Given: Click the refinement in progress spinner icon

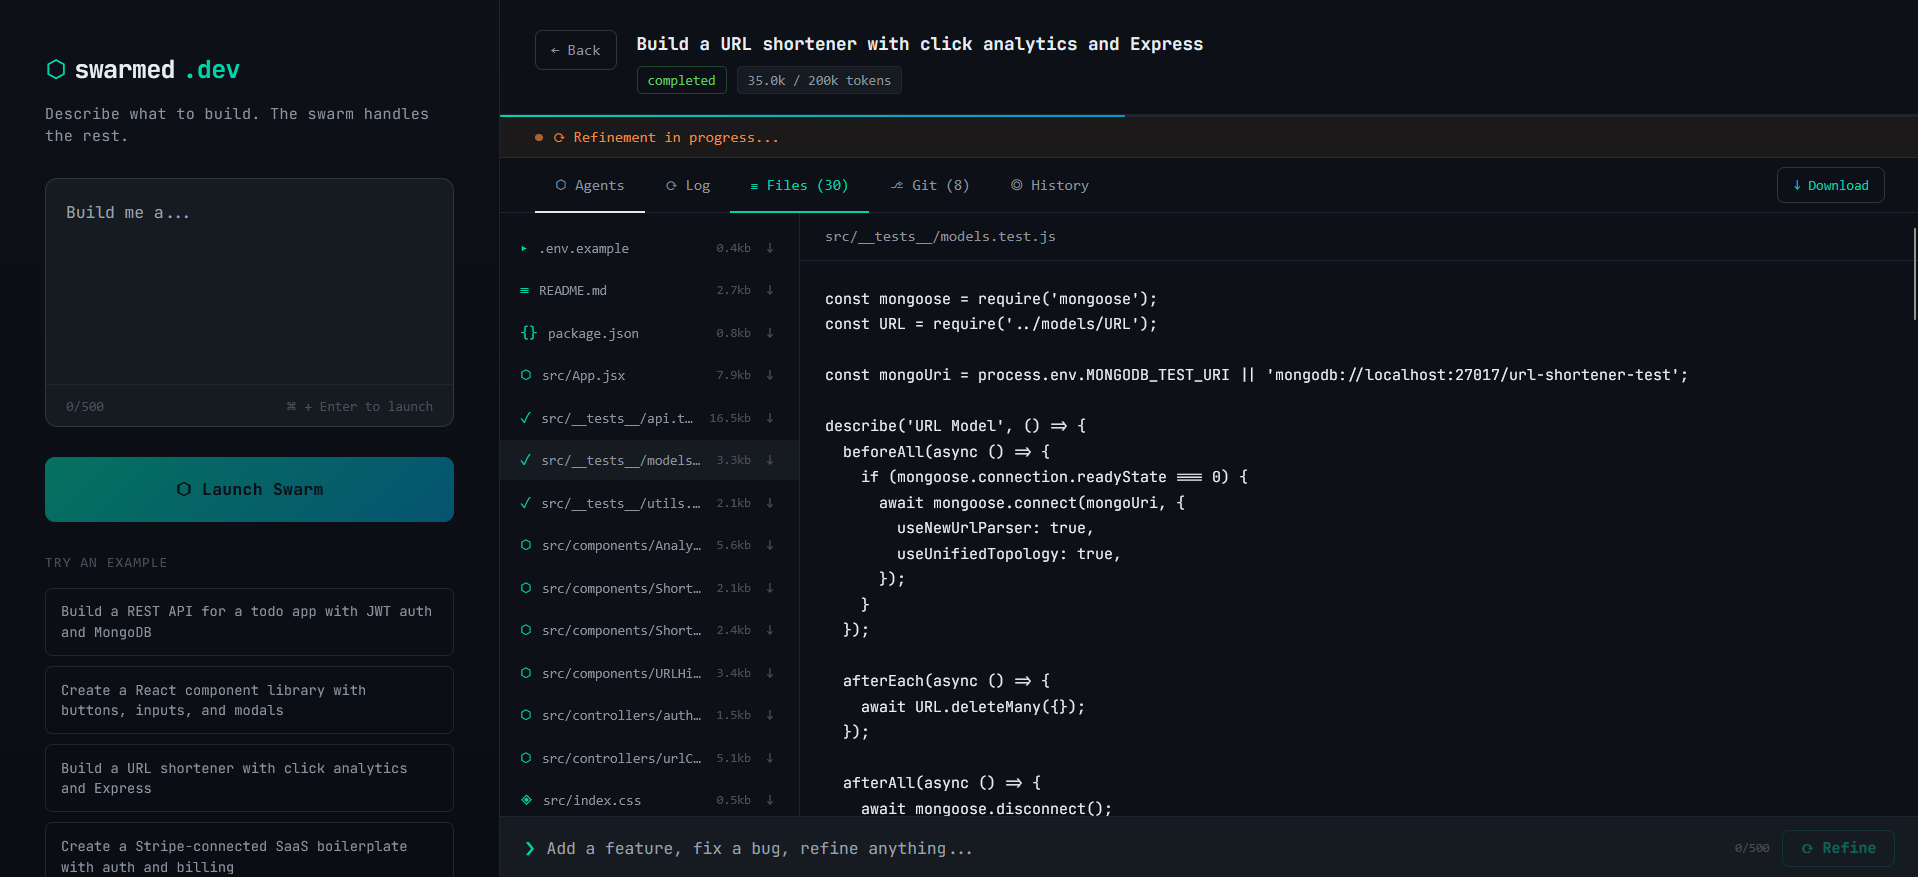Looking at the screenshot, I should (x=559, y=138).
